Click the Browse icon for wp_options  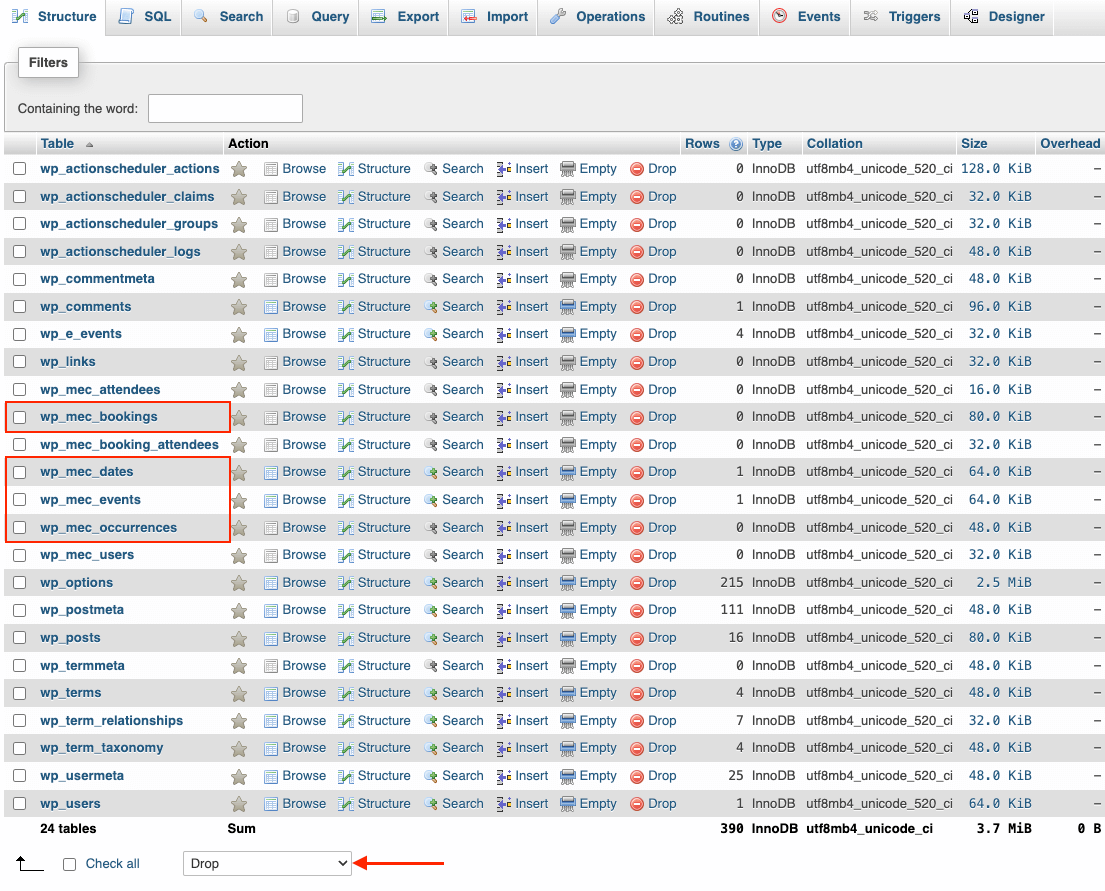[x=271, y=583]
